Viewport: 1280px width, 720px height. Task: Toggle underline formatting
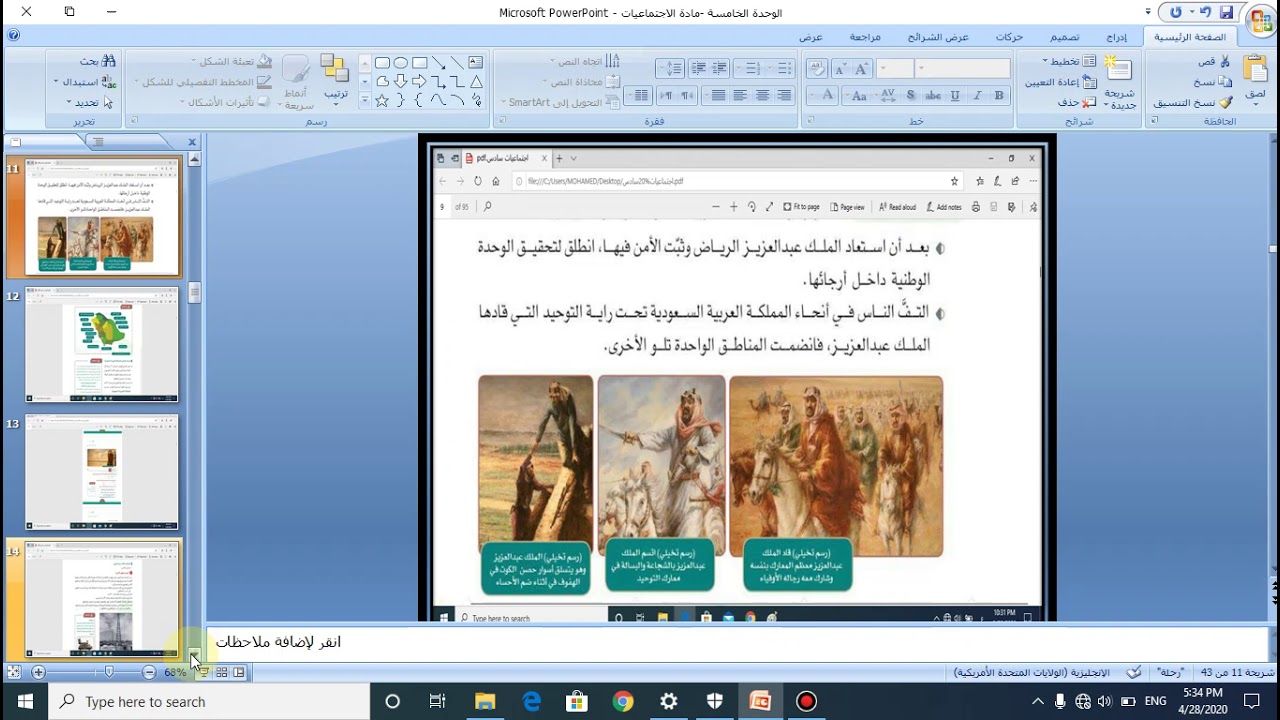pyautogui.click(x=955, y=95)
